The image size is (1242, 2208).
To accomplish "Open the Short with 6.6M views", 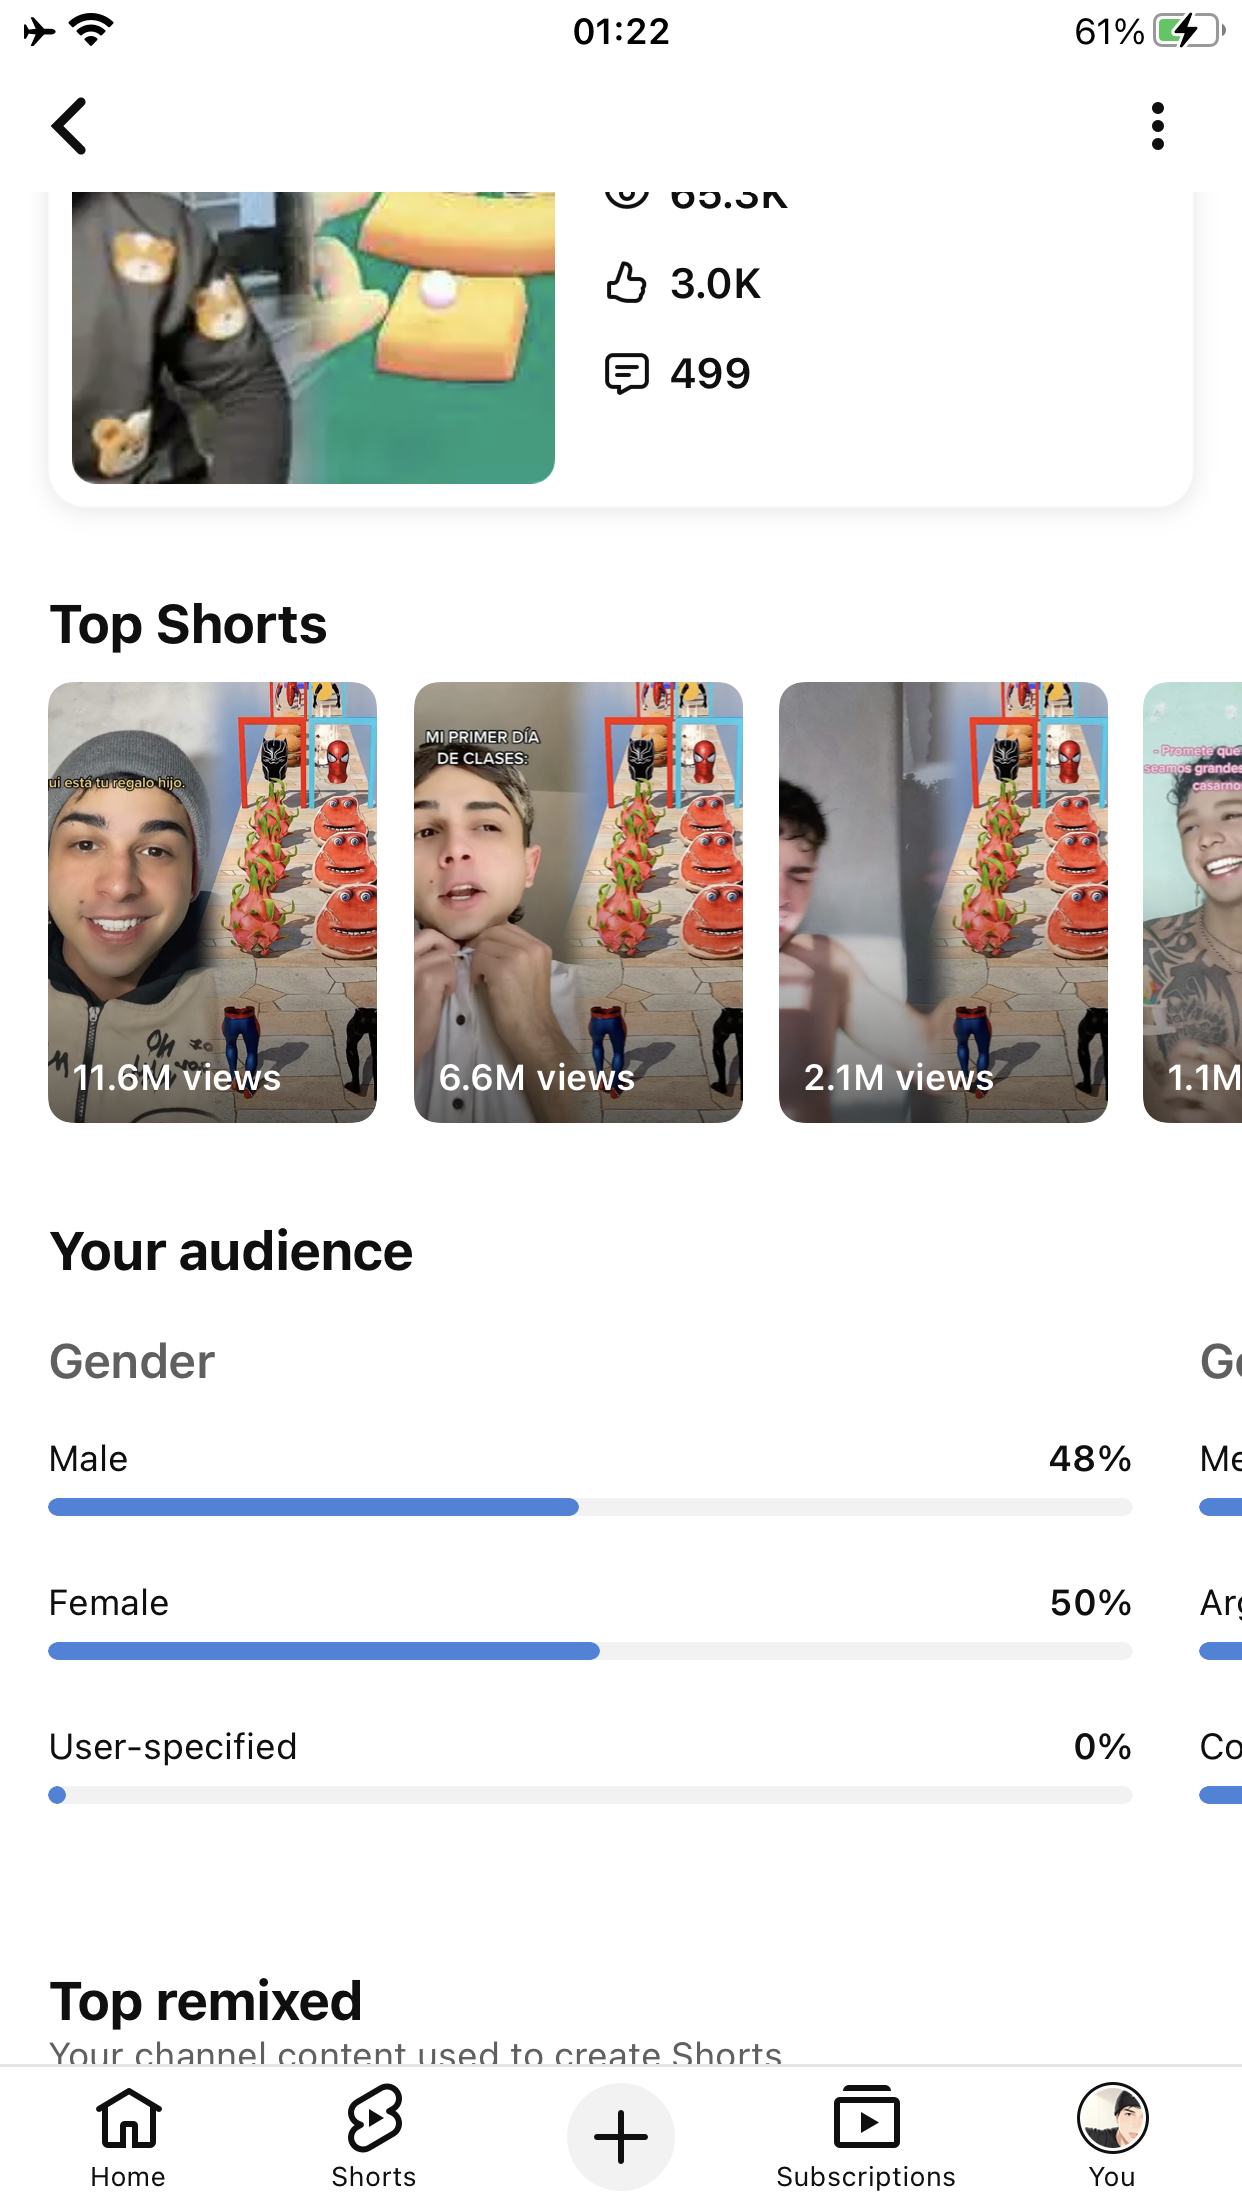I will click(x=578, y=902).
